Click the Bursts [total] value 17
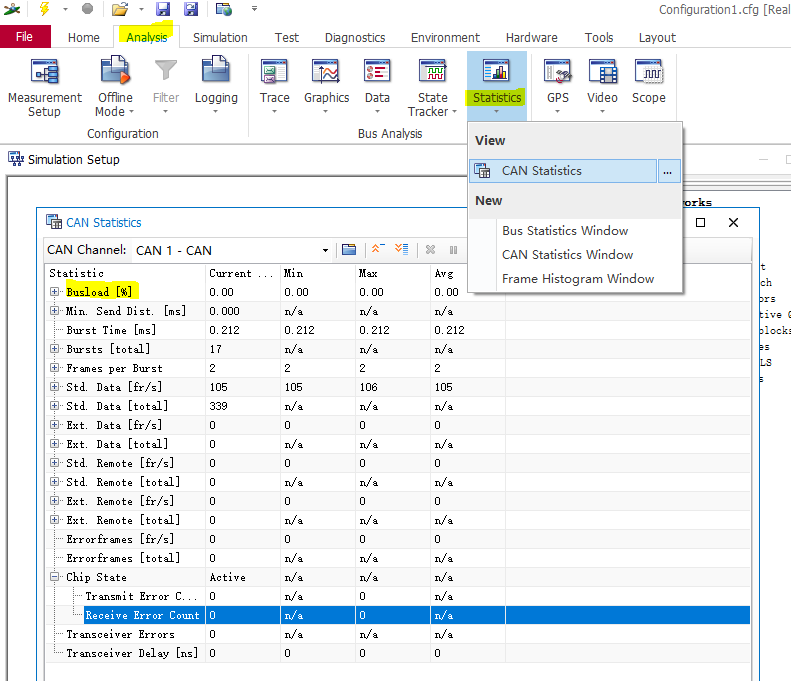The height and width of the screenshot is (685, 791). point(215,349)
